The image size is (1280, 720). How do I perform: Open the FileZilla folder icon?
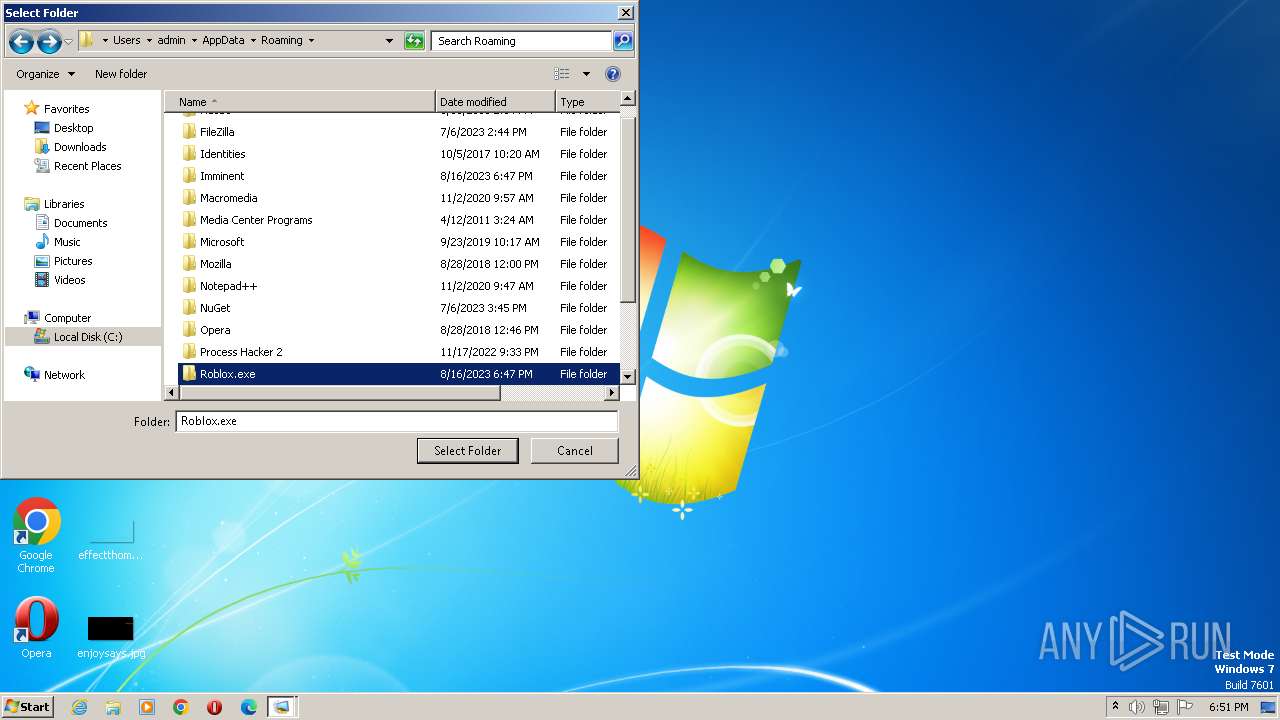click(x=189, y=132)
